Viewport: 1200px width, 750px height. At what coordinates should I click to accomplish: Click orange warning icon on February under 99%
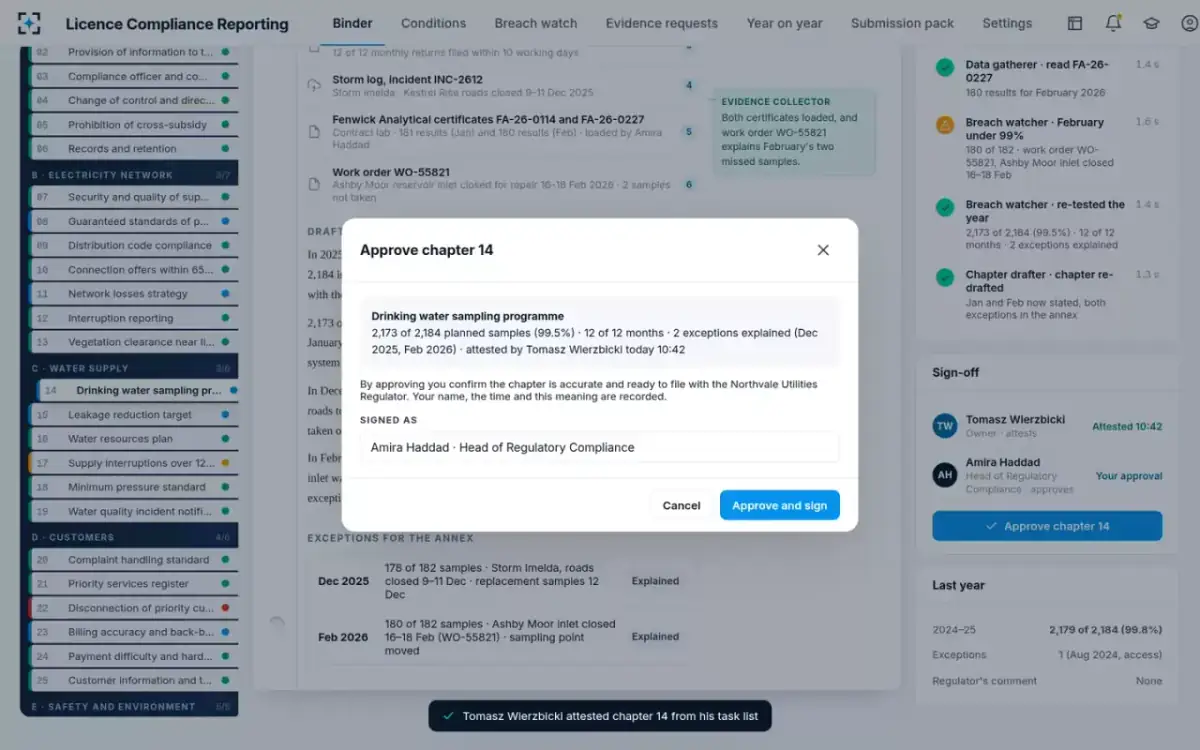pyautogui.click(x=945, y=125)
